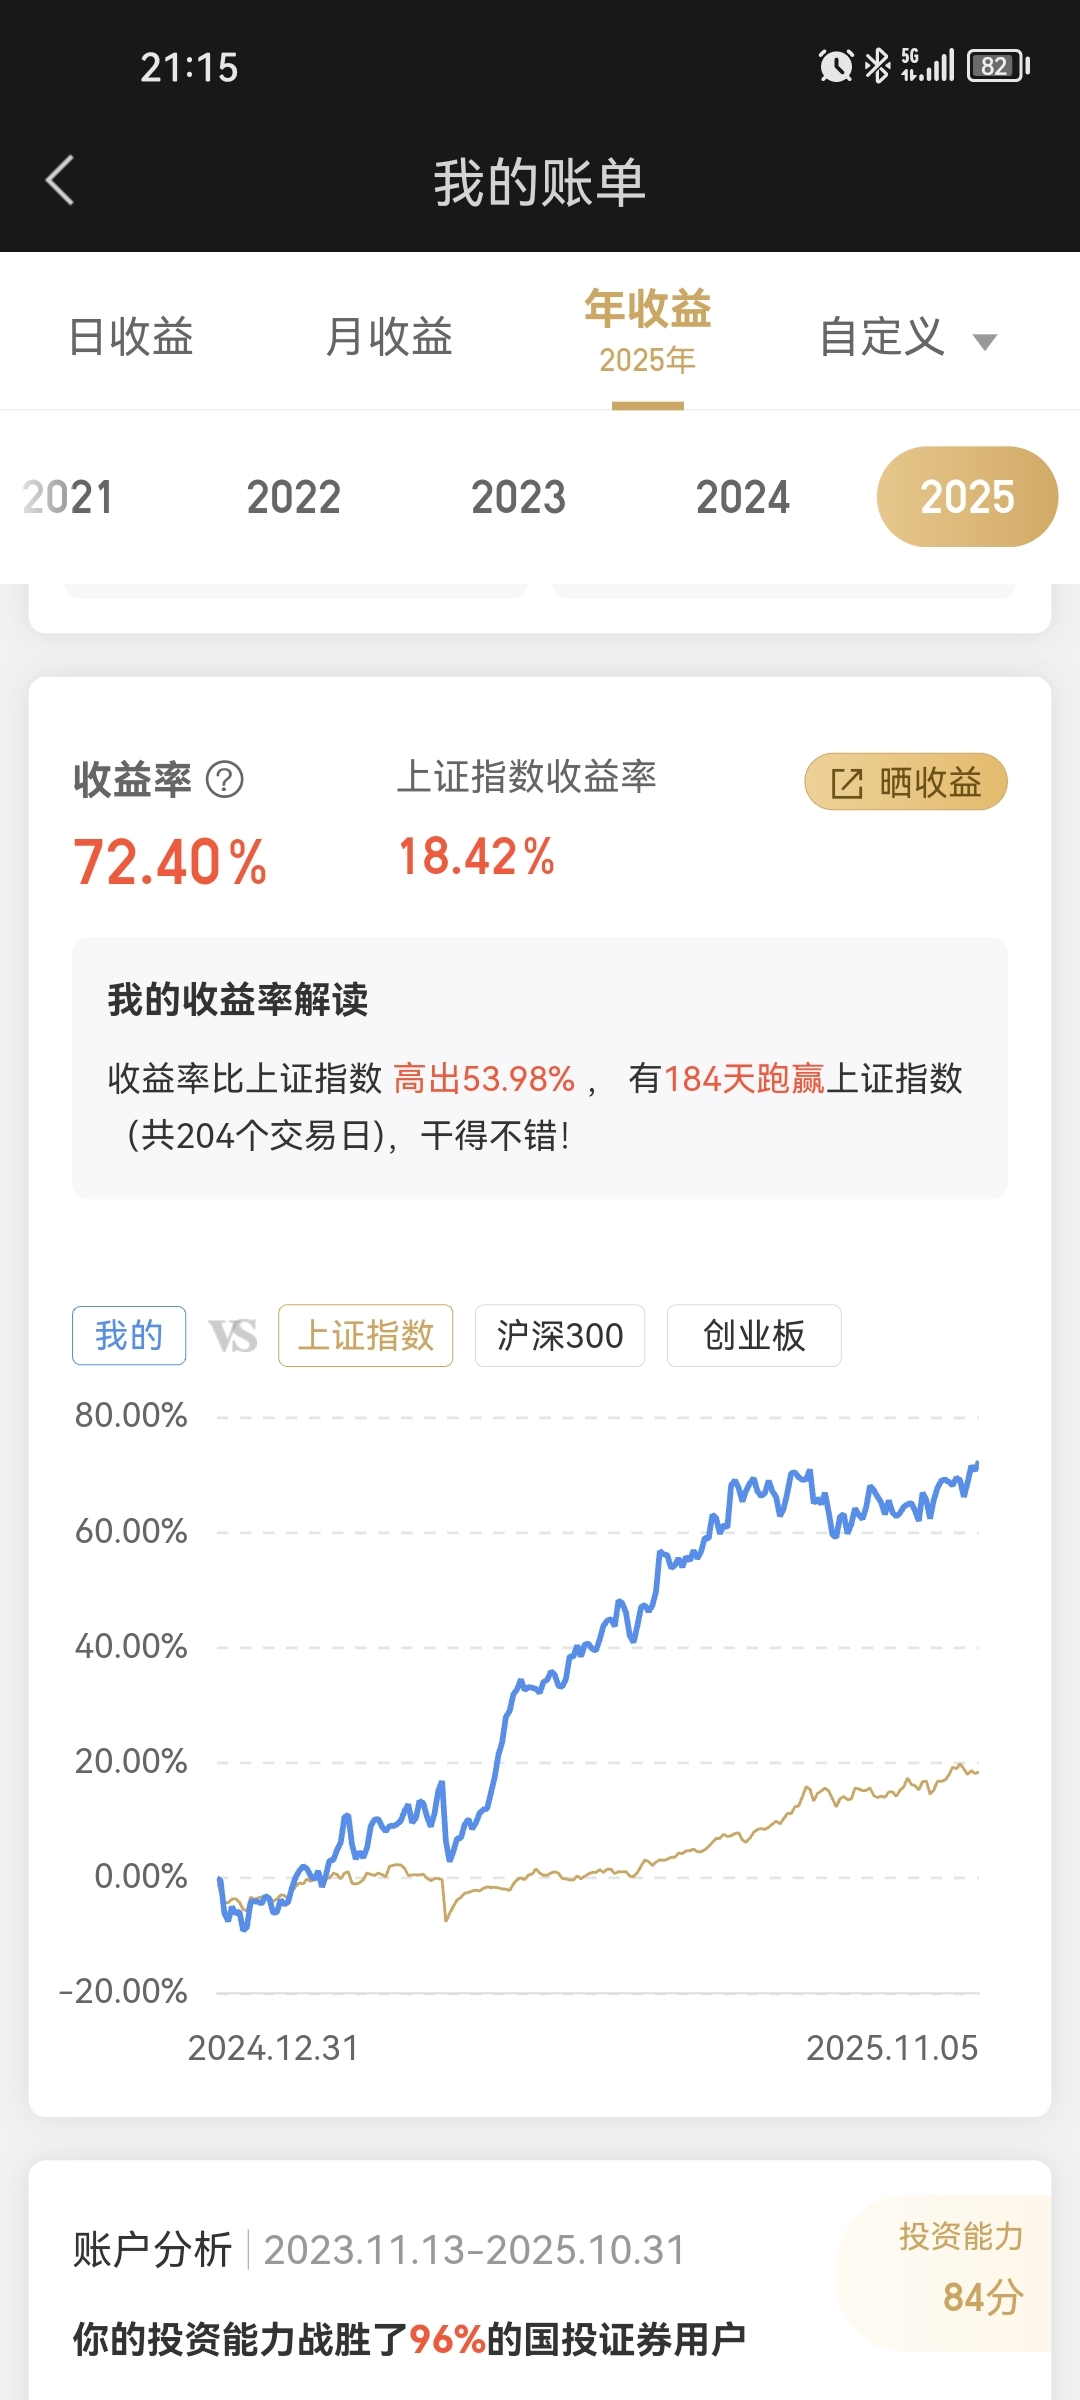
Task: Switch to the 月收益 tab
Action: 389,336
